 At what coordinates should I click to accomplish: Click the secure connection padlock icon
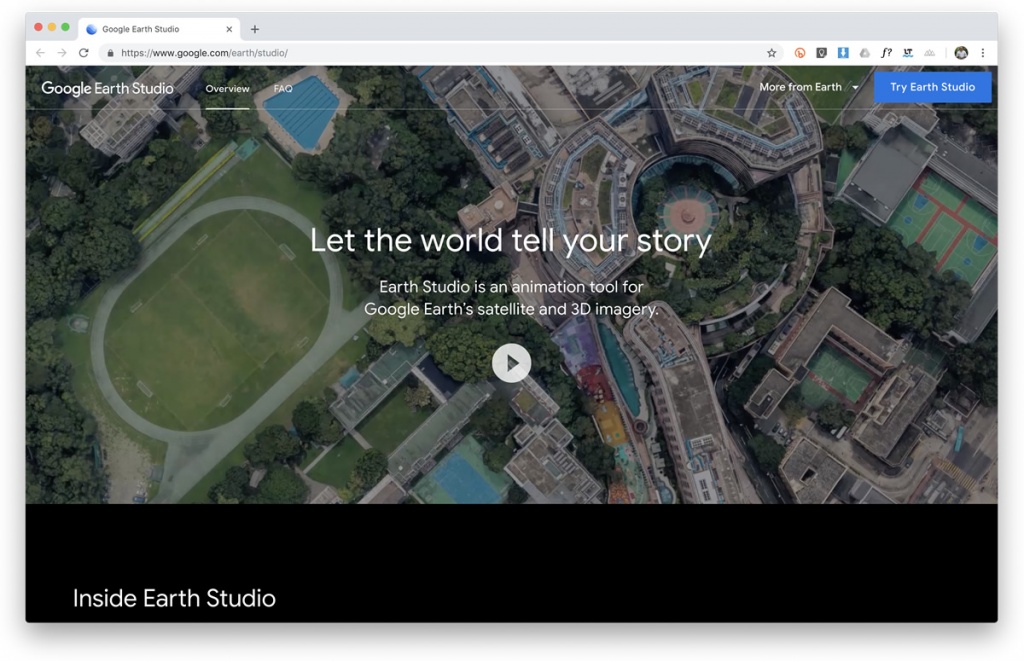pyautogui.click(x=110, y=53)
